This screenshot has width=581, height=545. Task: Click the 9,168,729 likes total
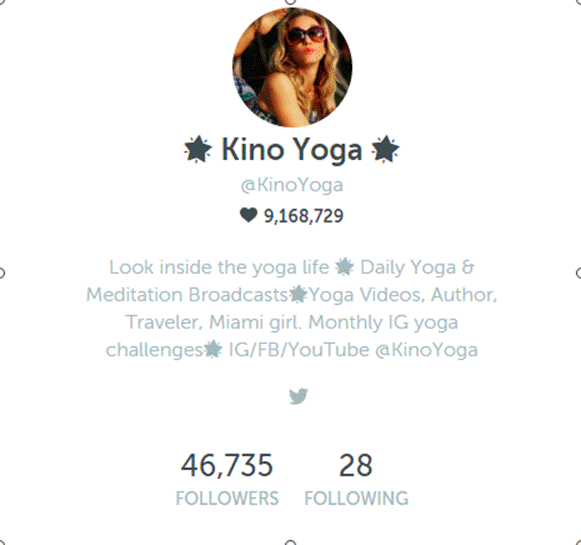tap(303, 216)
